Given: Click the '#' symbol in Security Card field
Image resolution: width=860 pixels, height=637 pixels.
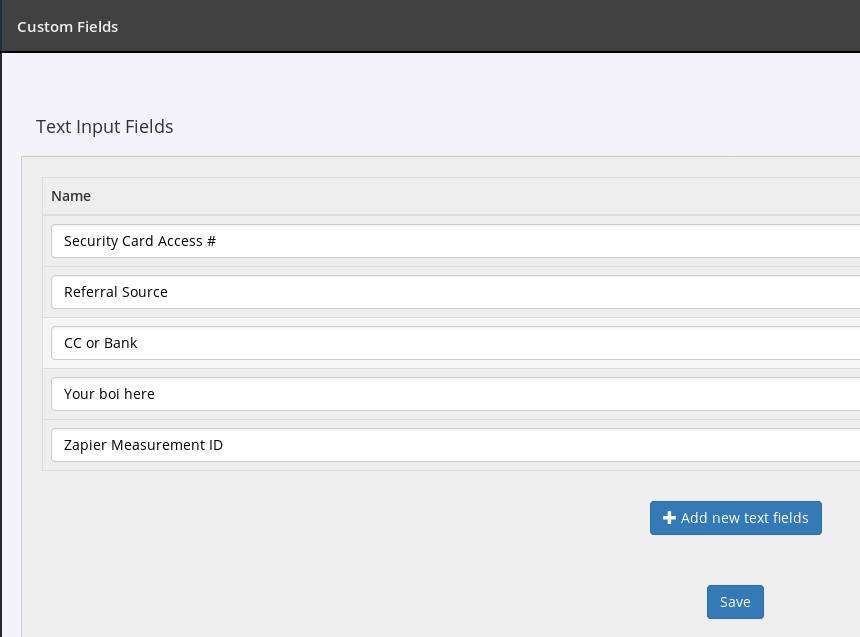Looking at the screenshot, I should pyautogui.click(x=211, y=241).
